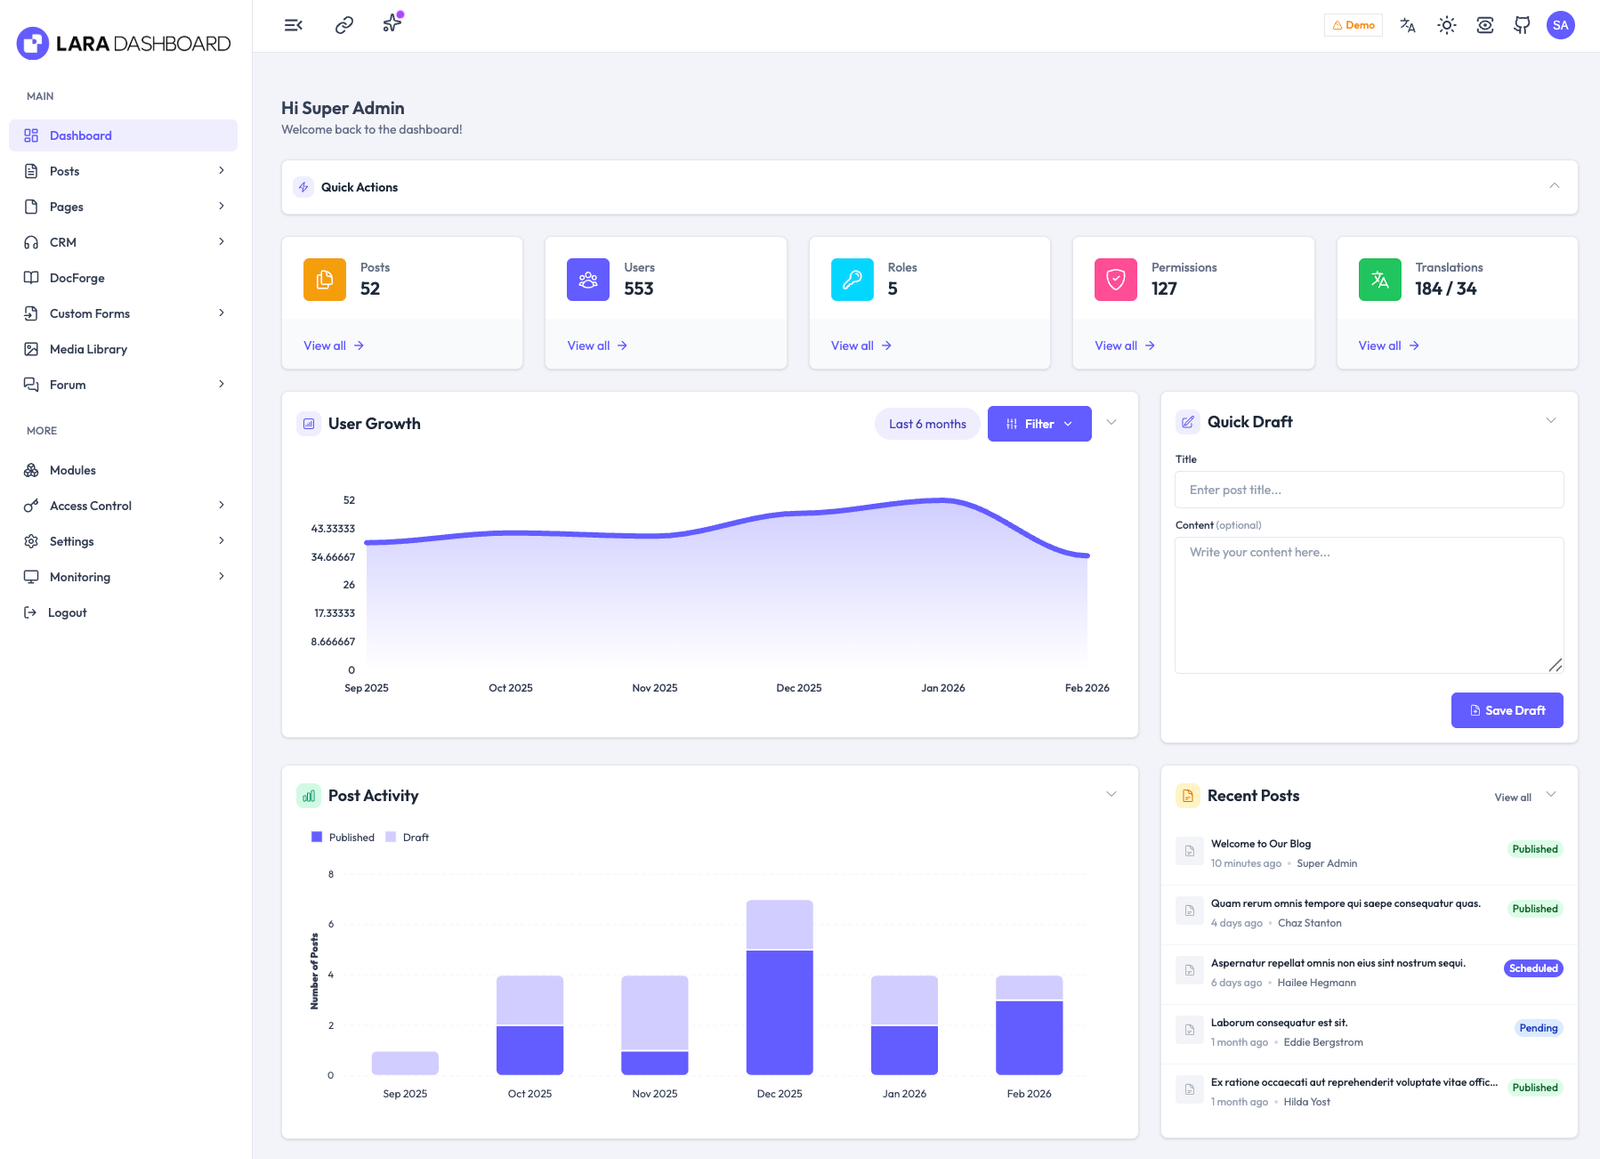
Task: Hide the Published series in Post Activity legend
Action: point(342,837)
